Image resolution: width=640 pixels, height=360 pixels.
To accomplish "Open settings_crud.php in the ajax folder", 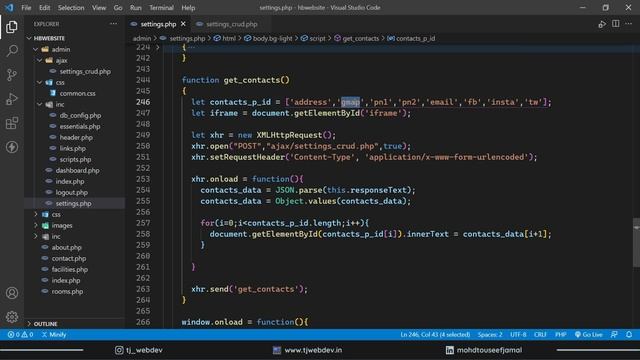I will click(85, 71).
